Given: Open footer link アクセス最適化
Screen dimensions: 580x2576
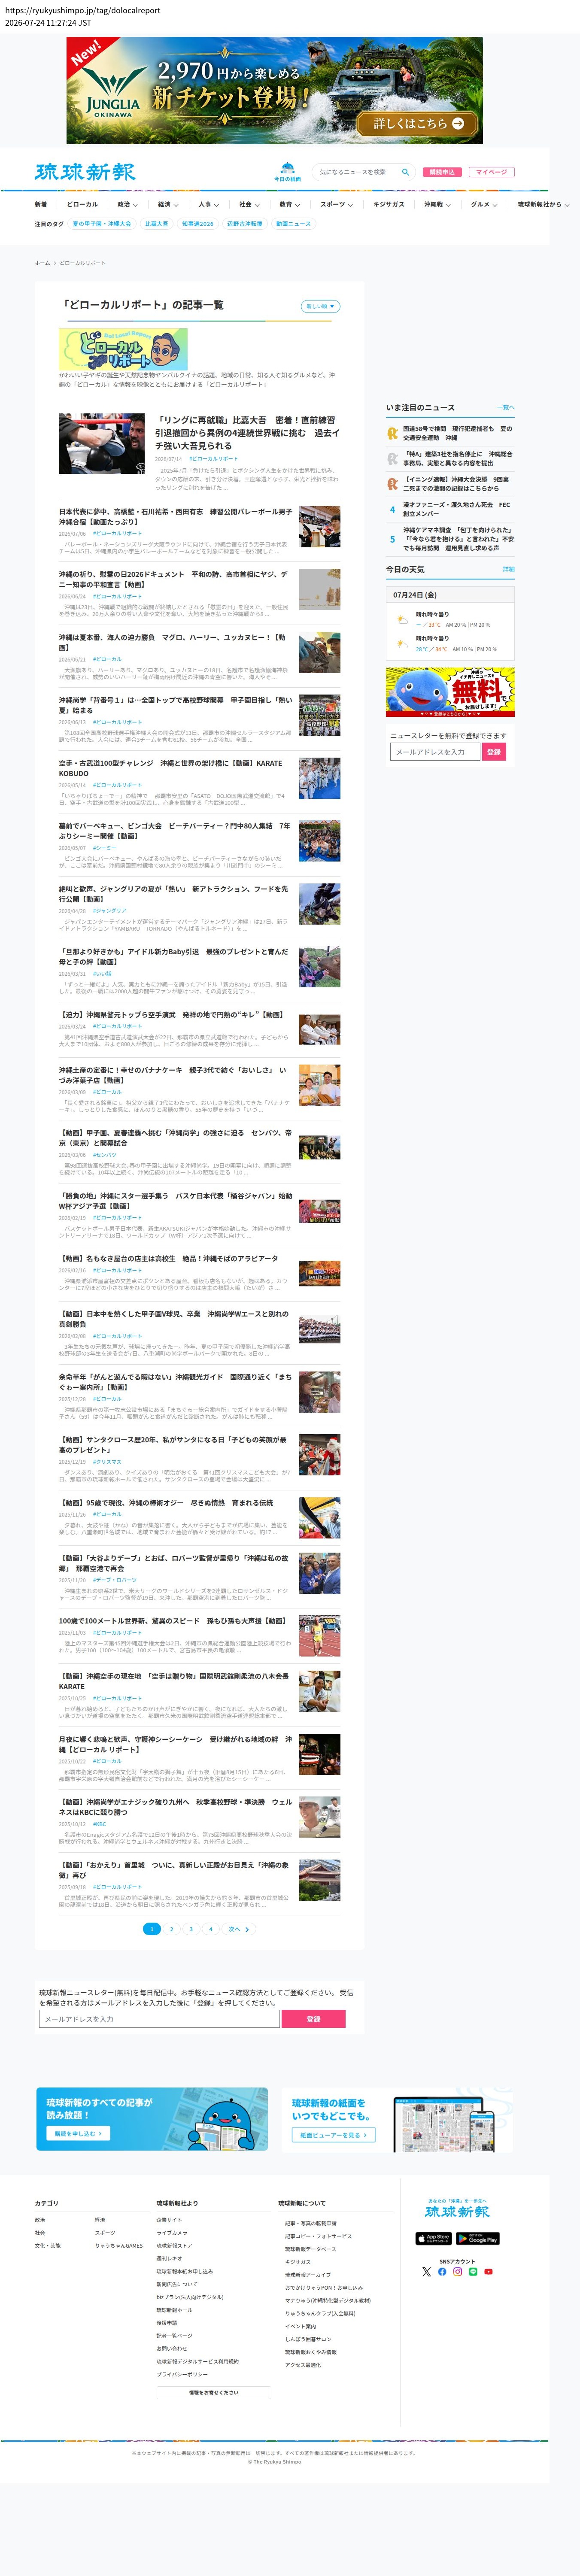Looking at the screenshot, I should click(303, 2365).
